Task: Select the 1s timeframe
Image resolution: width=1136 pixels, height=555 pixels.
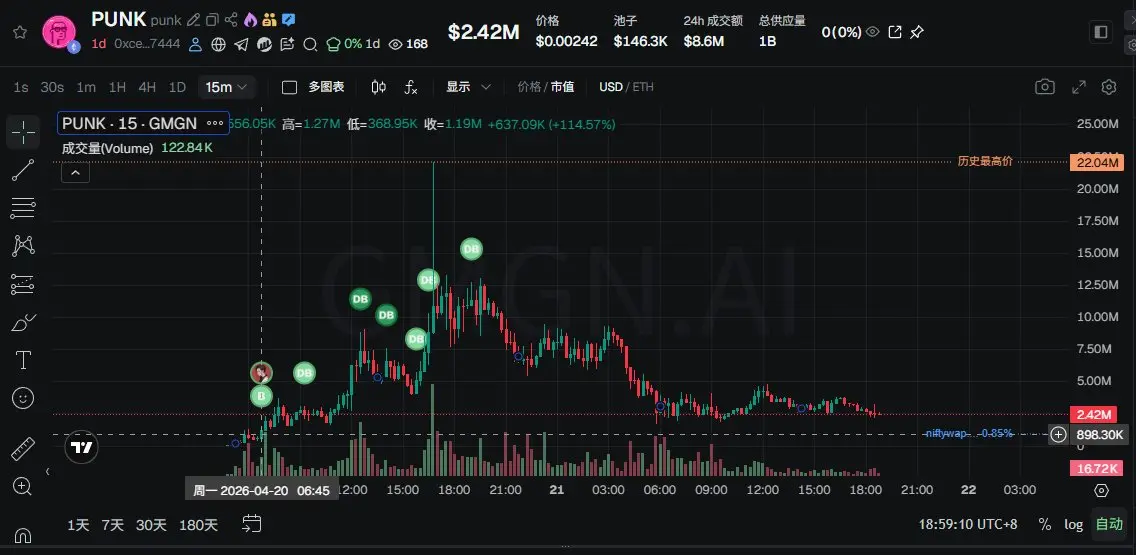Action: [21, 88]
